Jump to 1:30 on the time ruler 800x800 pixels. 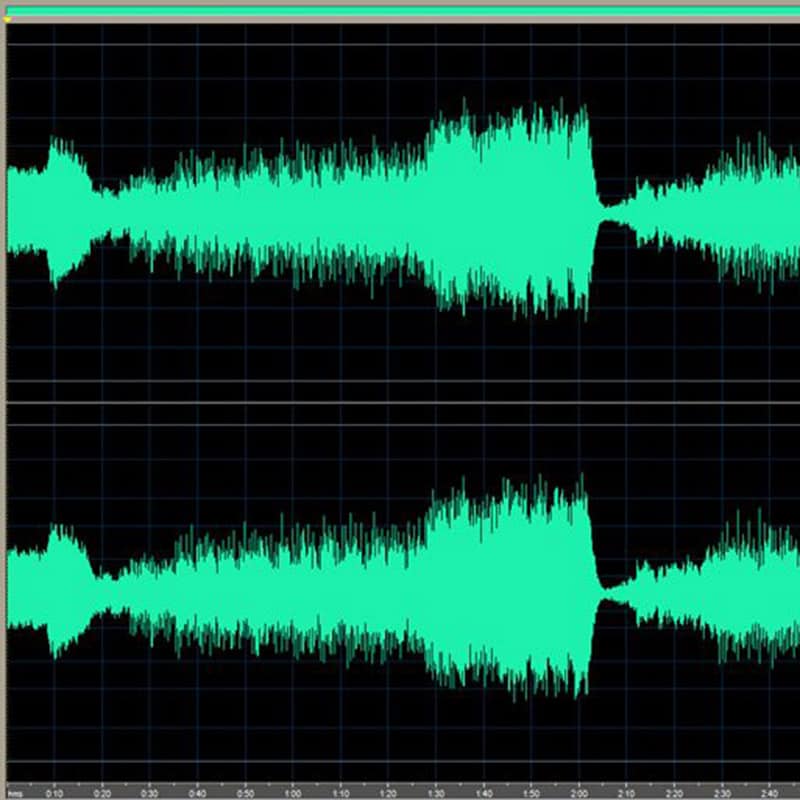click(x=436, y=794)
